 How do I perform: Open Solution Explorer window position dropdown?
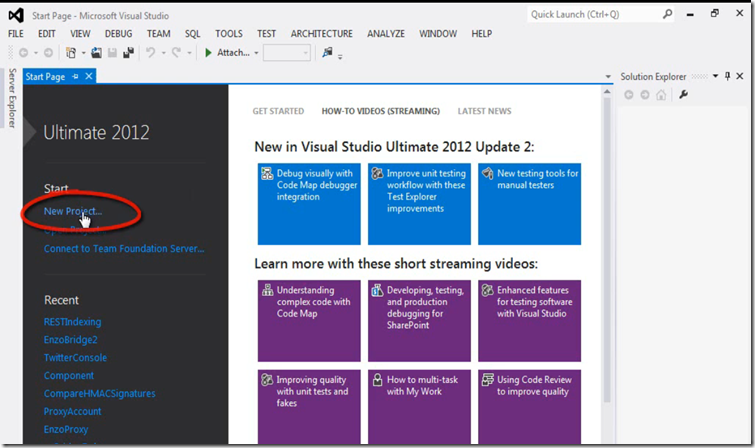tap(716, 76)
